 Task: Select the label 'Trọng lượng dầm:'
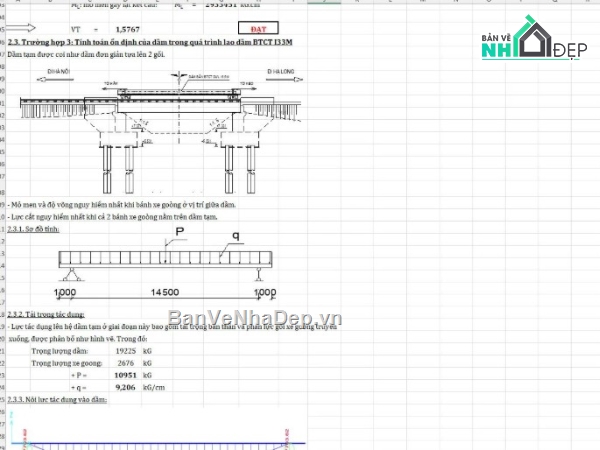tap(60, 351)
